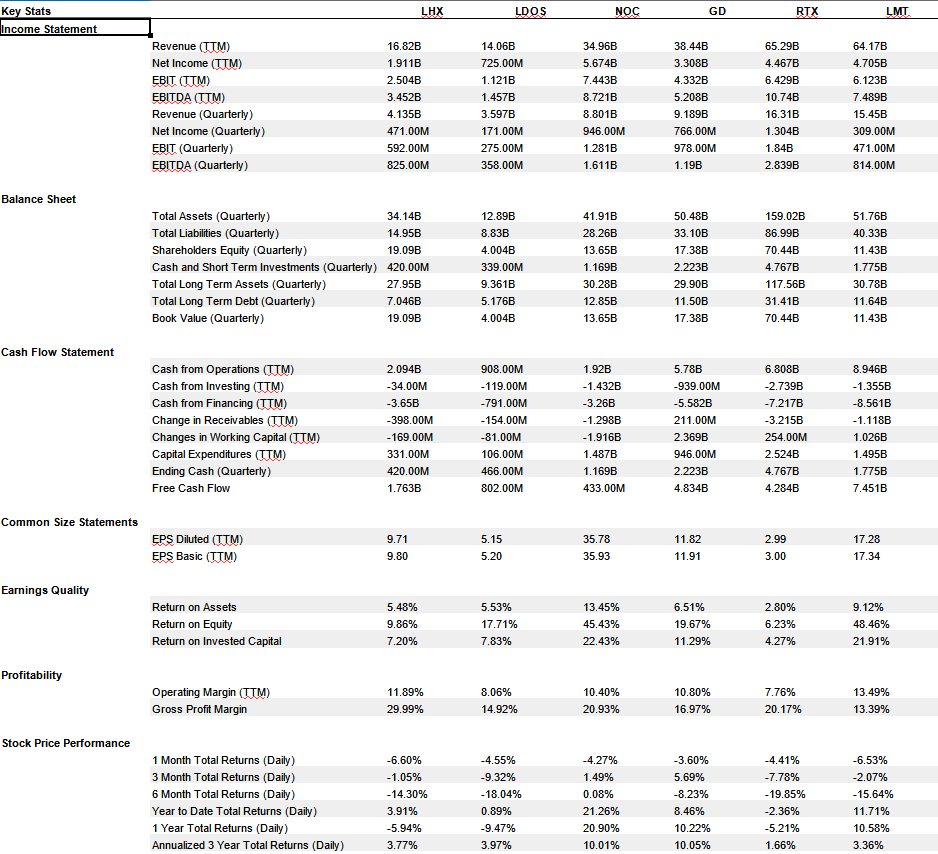Click the Gross Profit Margin label

click(x=199, y=709)
